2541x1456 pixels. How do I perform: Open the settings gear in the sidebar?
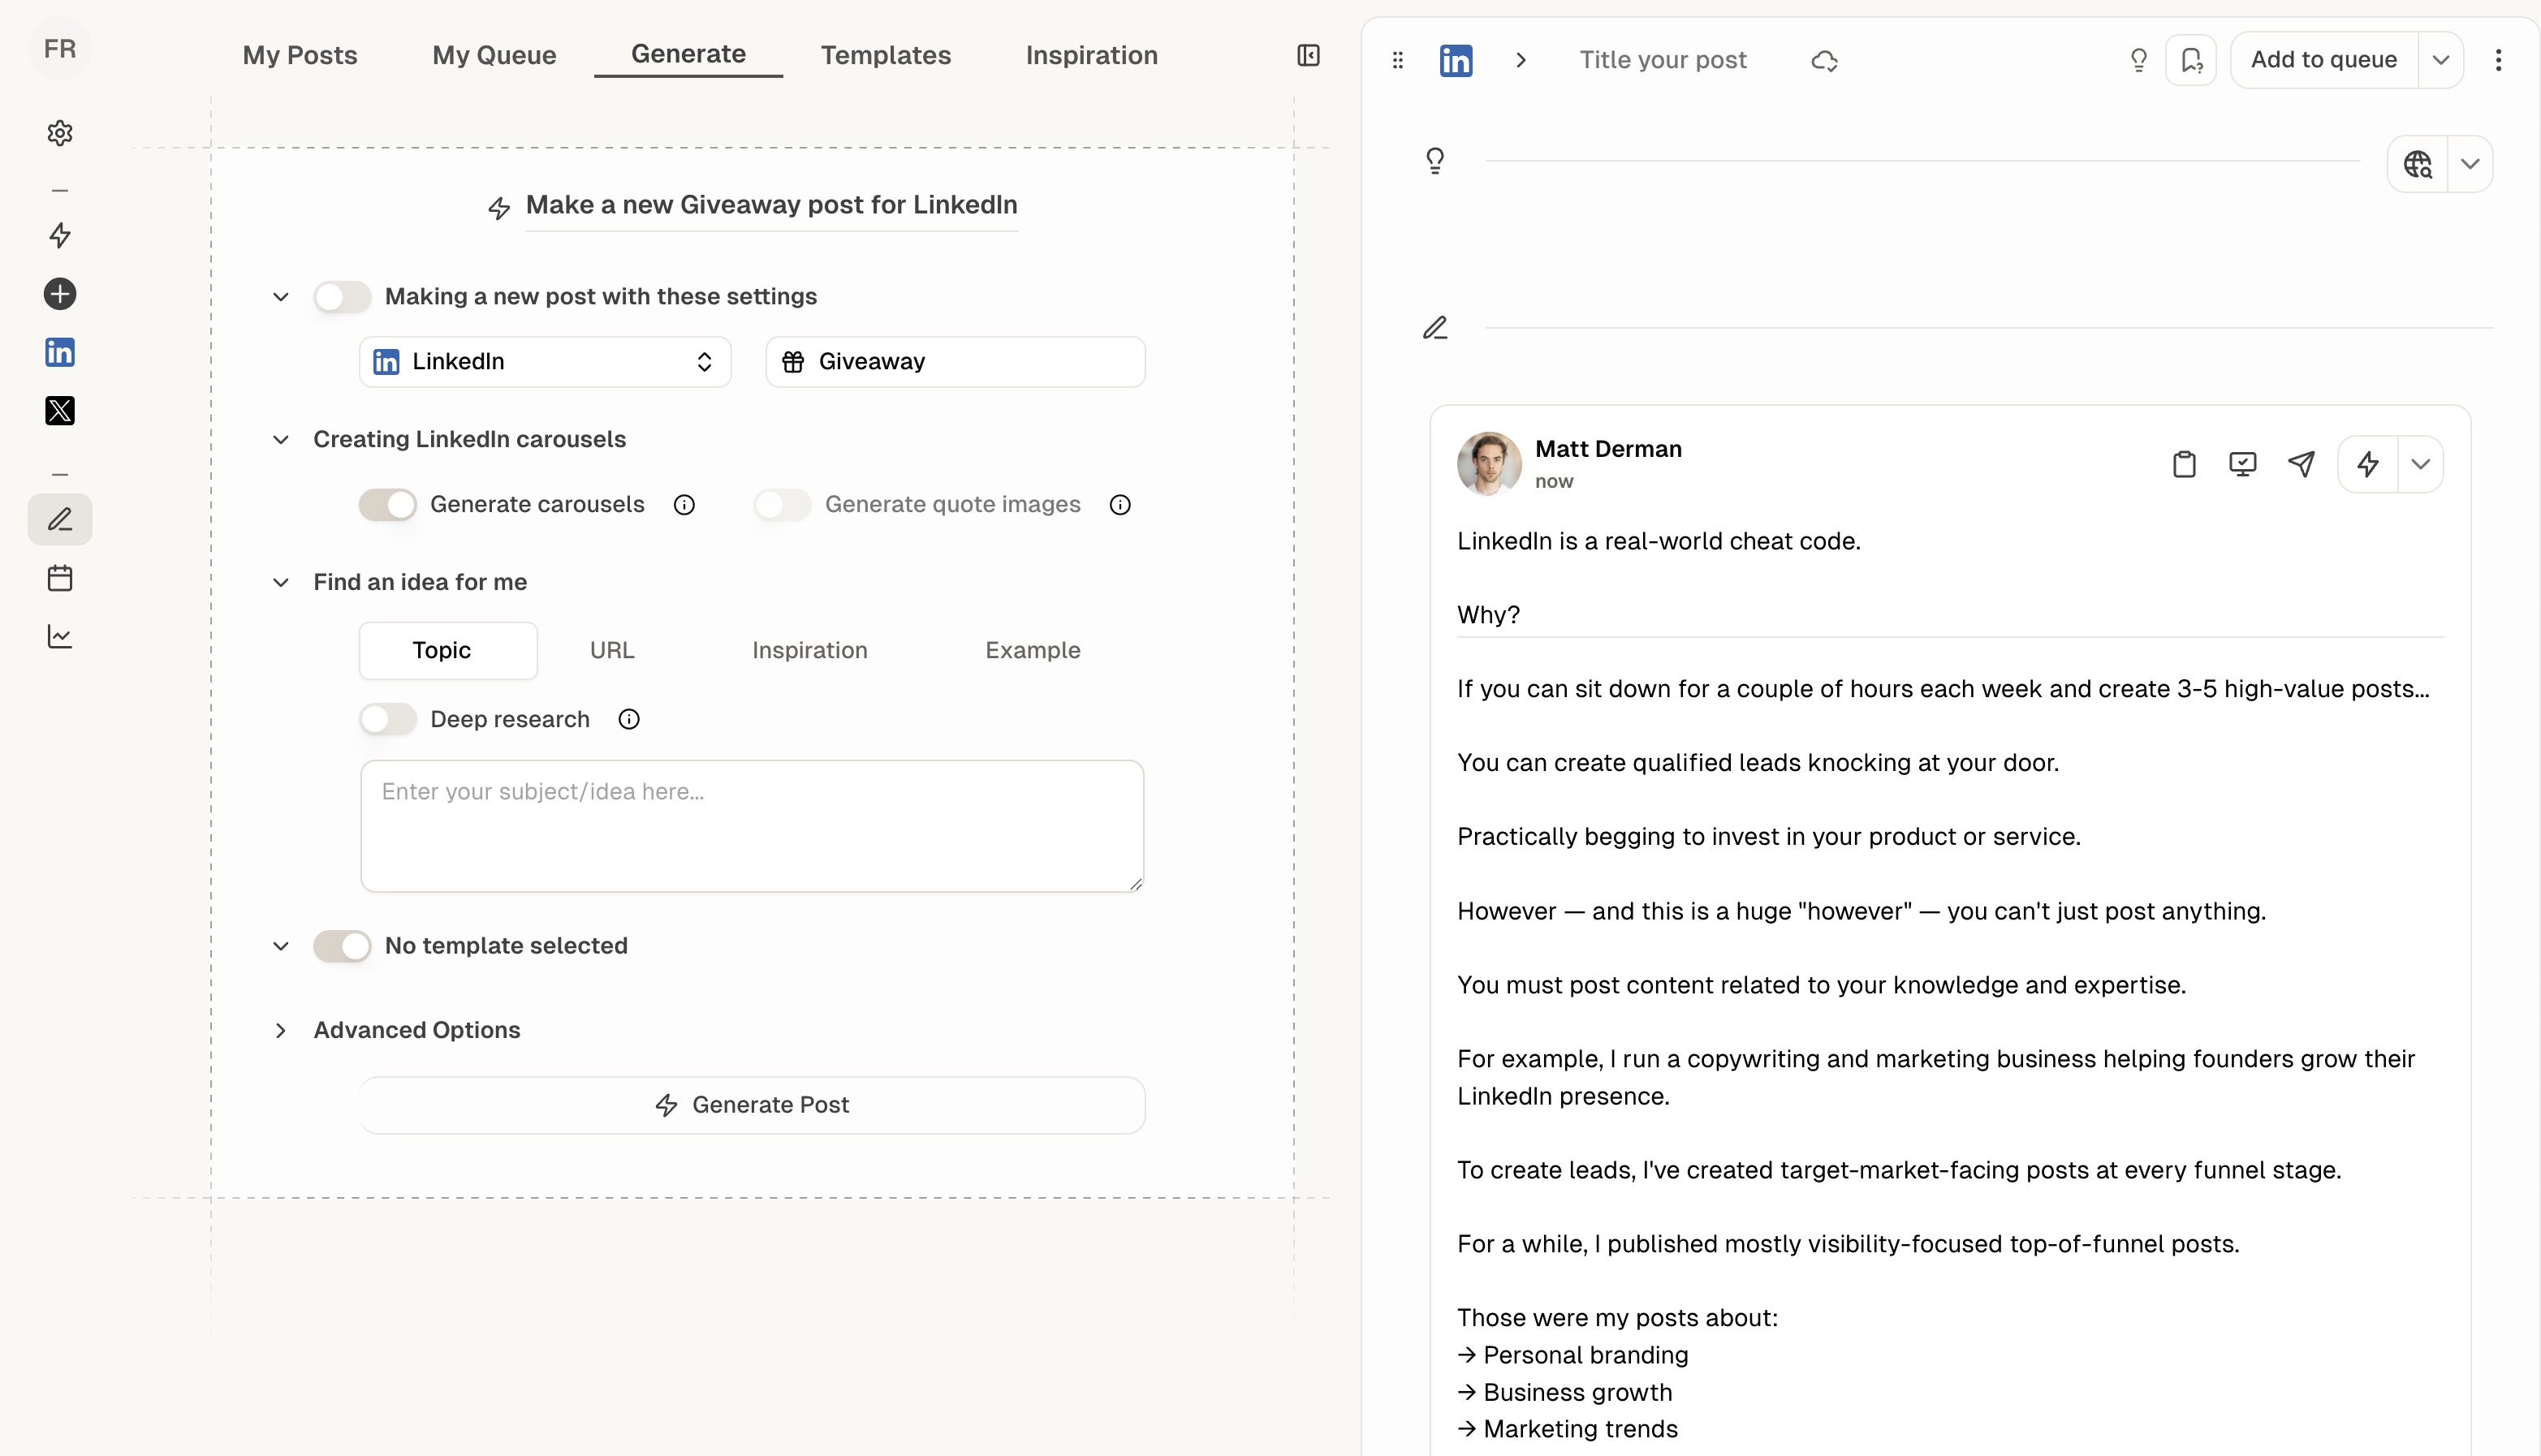(60, 133)
